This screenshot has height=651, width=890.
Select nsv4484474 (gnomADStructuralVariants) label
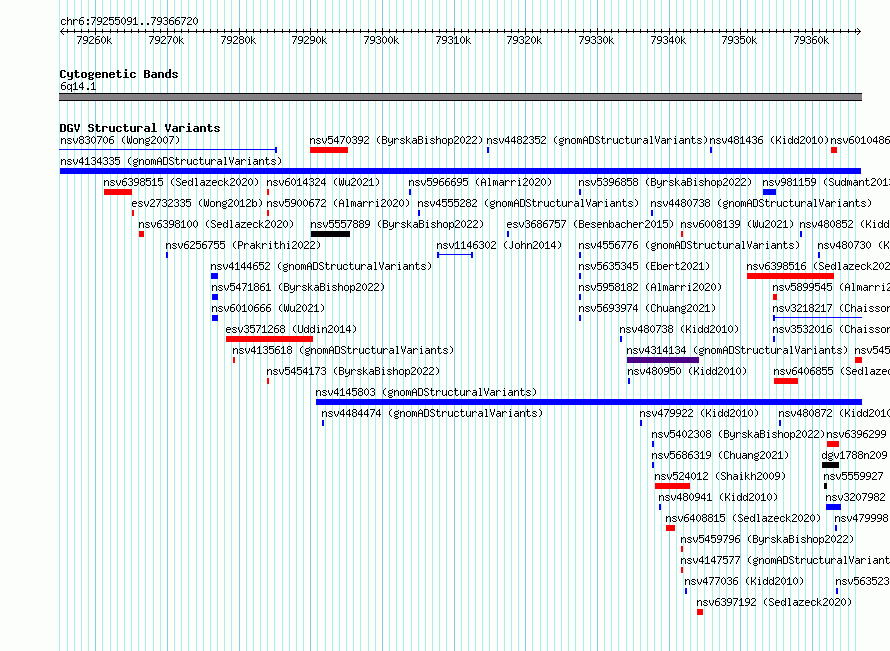(x=432, y=413)
